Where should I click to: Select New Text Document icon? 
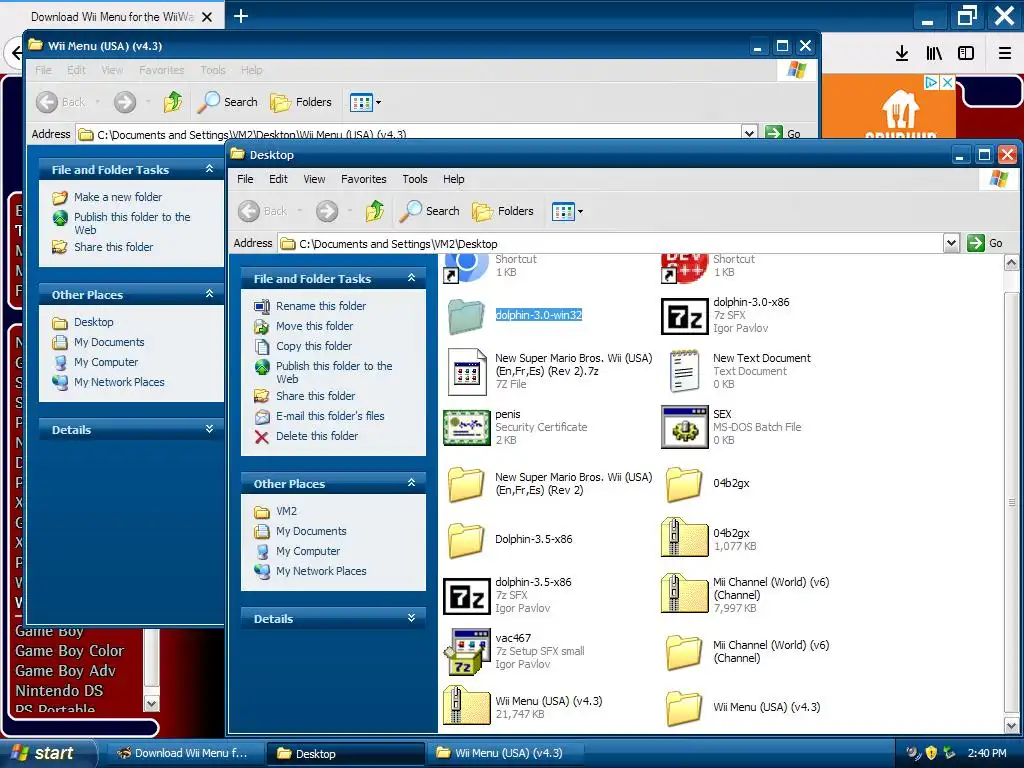(684, 371)
